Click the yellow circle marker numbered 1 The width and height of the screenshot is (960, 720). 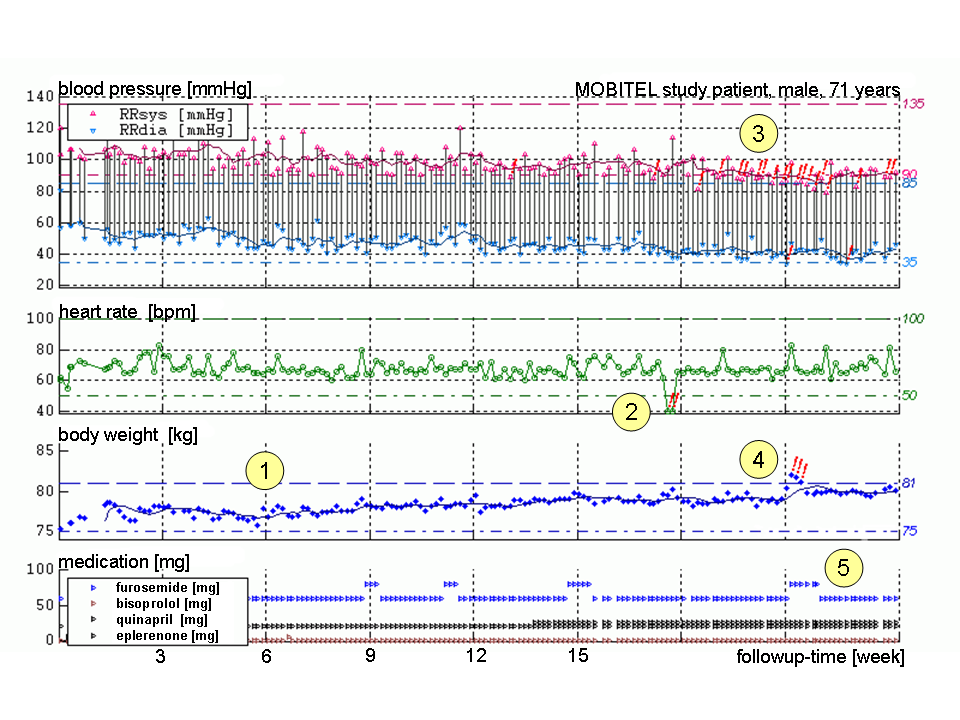265,470
